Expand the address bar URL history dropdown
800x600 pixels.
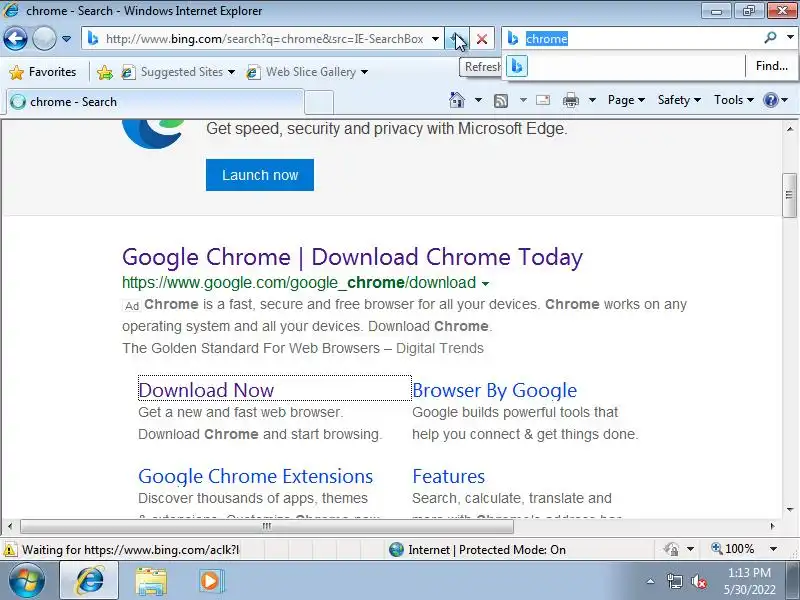click(435, 39)
